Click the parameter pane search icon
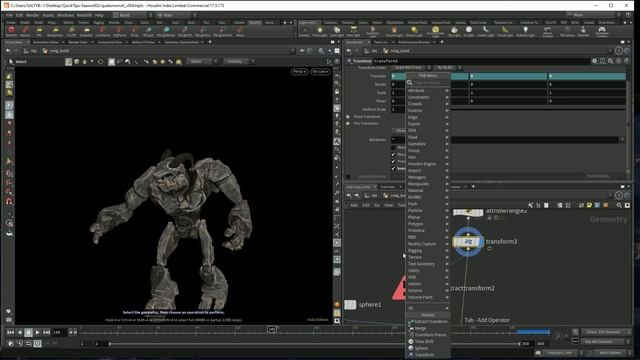 tap(610, 61)
